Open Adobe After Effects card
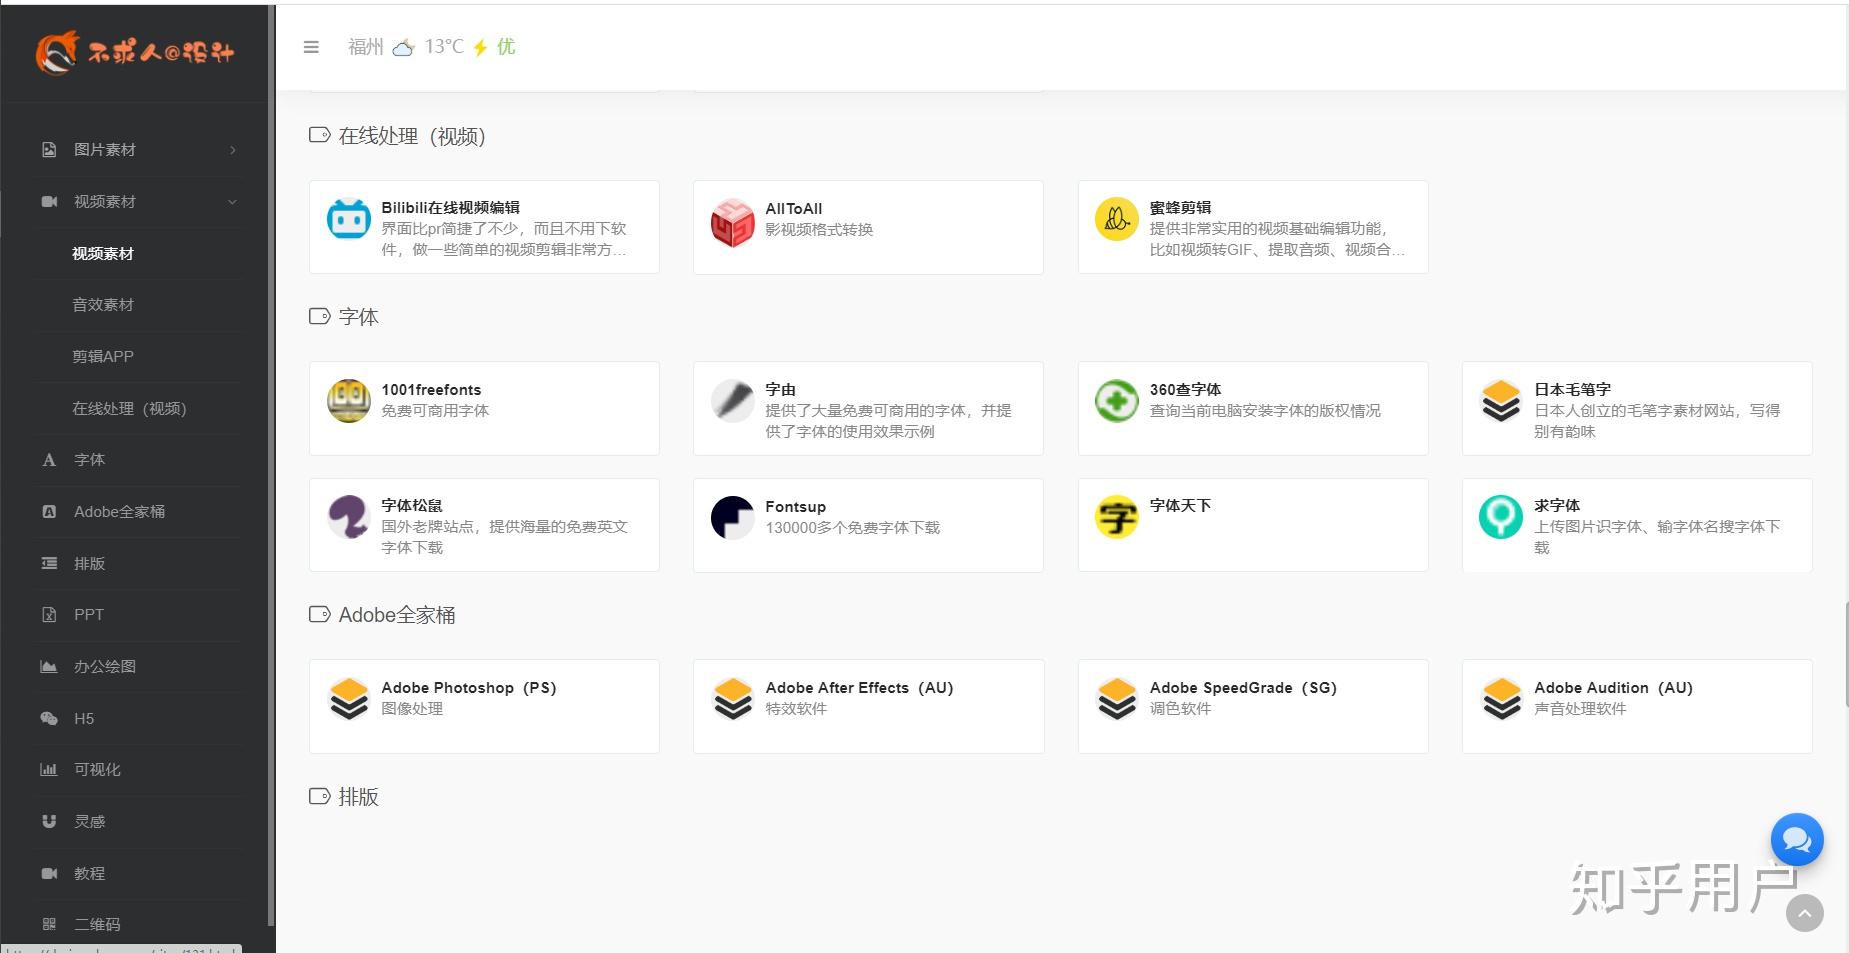1849x953 pixels. coord(868,706)
